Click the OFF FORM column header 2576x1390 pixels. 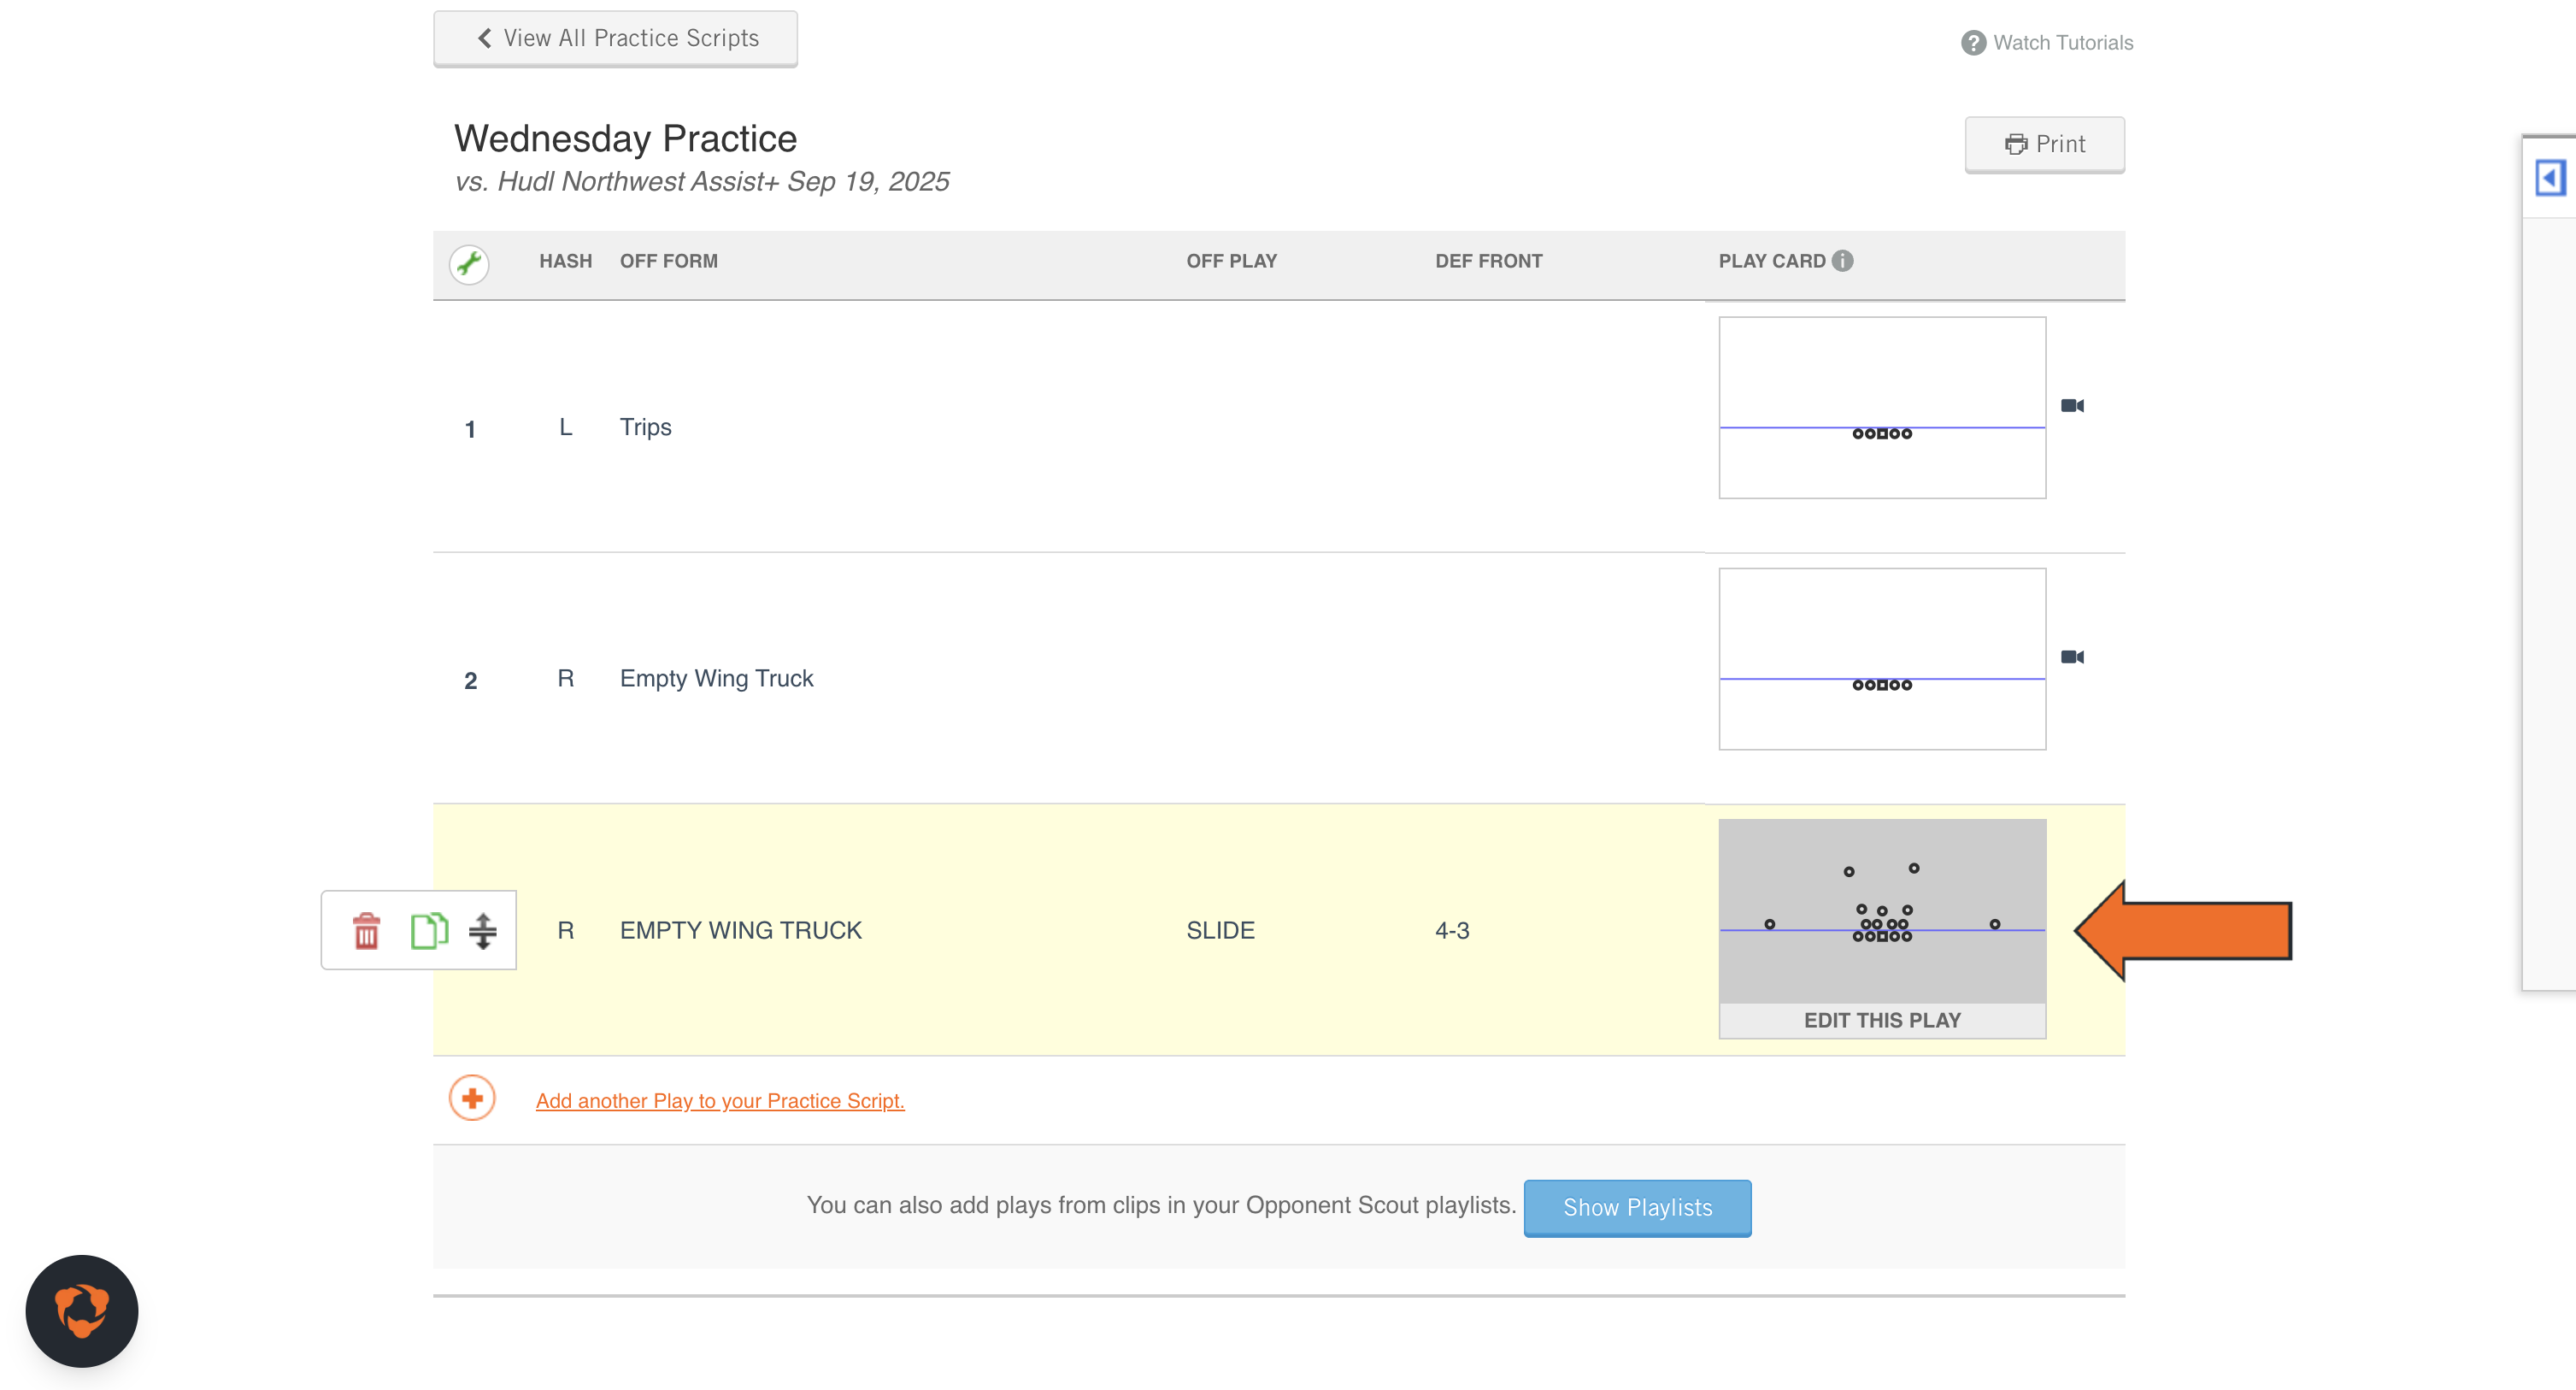tap(668, 261)
